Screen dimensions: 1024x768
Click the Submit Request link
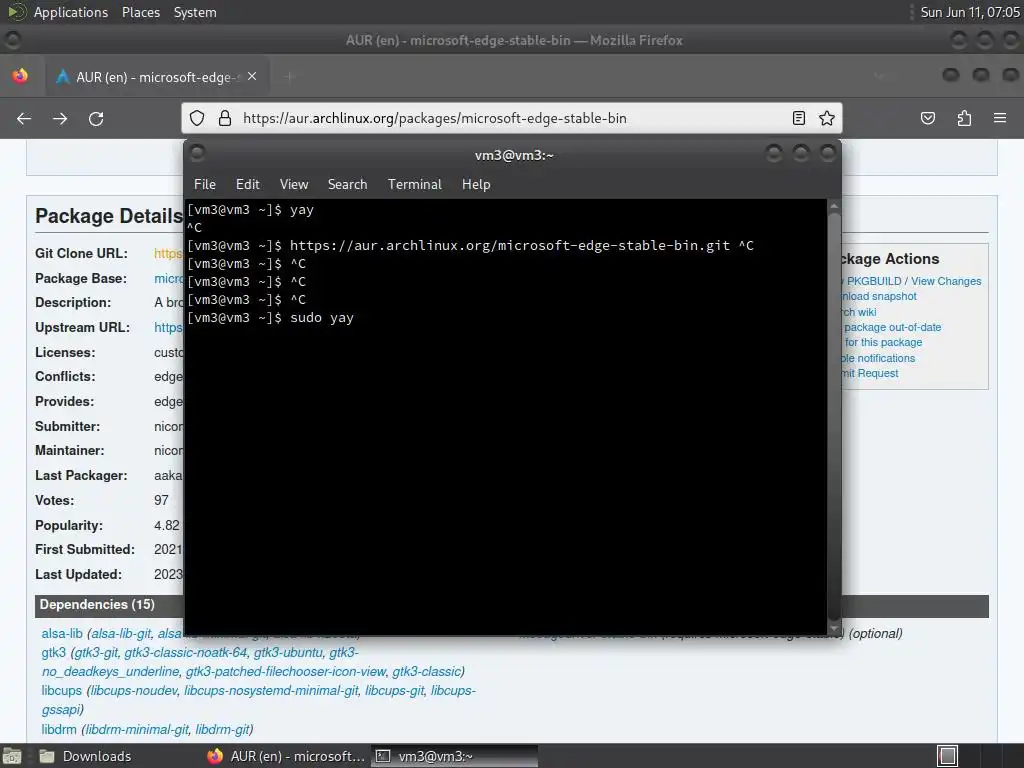pyautogui.click(x=871, y=373)
